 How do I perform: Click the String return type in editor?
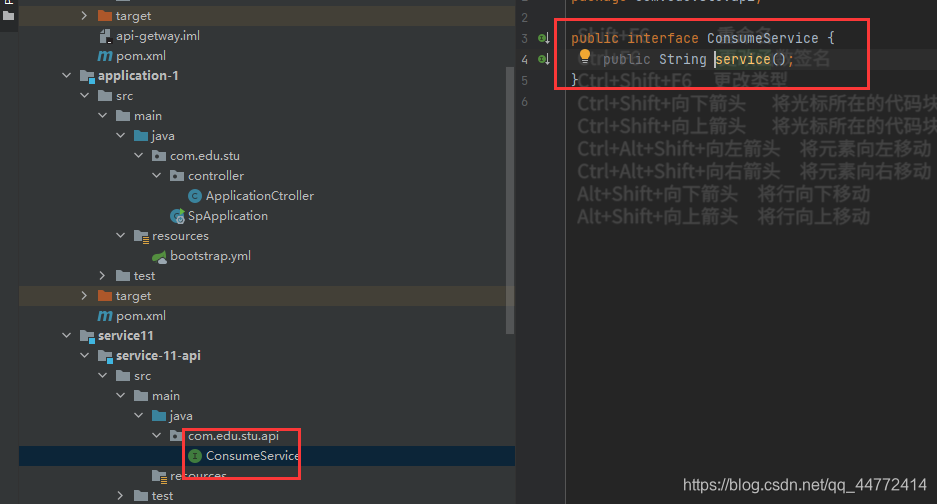click(x=682, y=59)
